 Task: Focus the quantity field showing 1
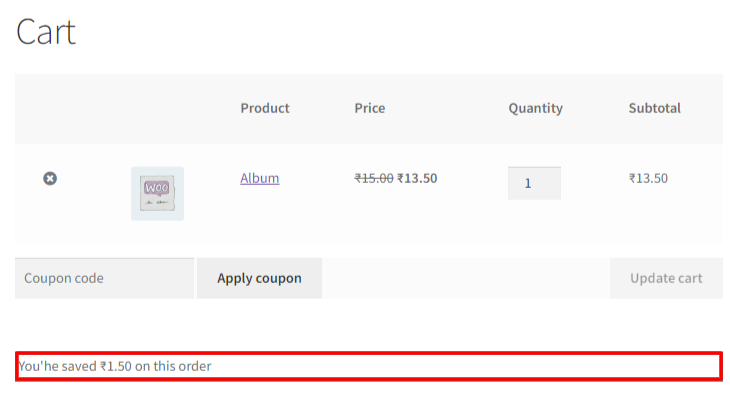[534, 183]
